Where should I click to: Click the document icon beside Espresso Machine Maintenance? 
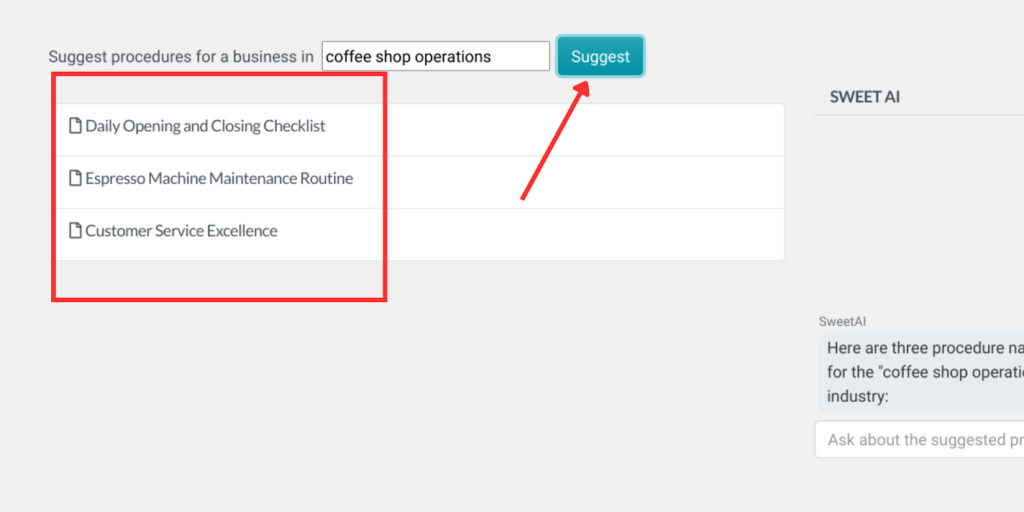point(76,178)
